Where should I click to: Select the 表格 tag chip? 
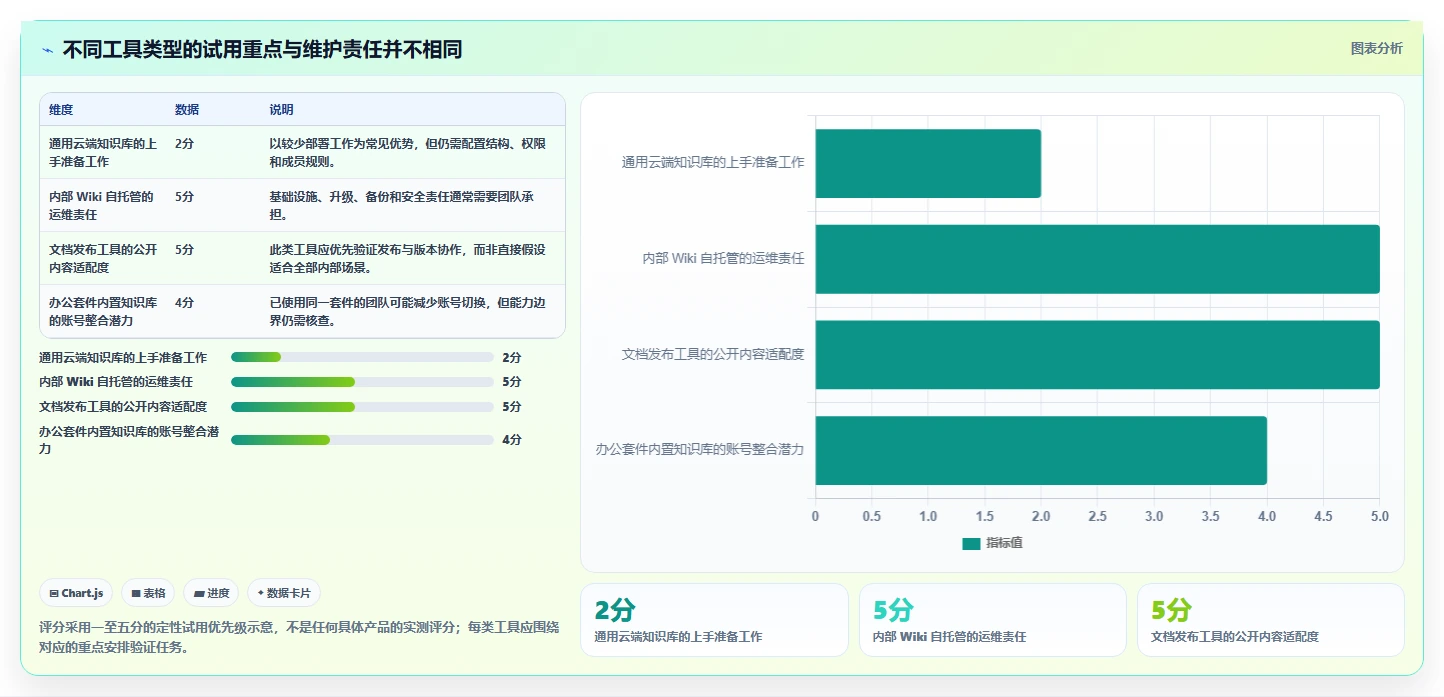(148, 593)
